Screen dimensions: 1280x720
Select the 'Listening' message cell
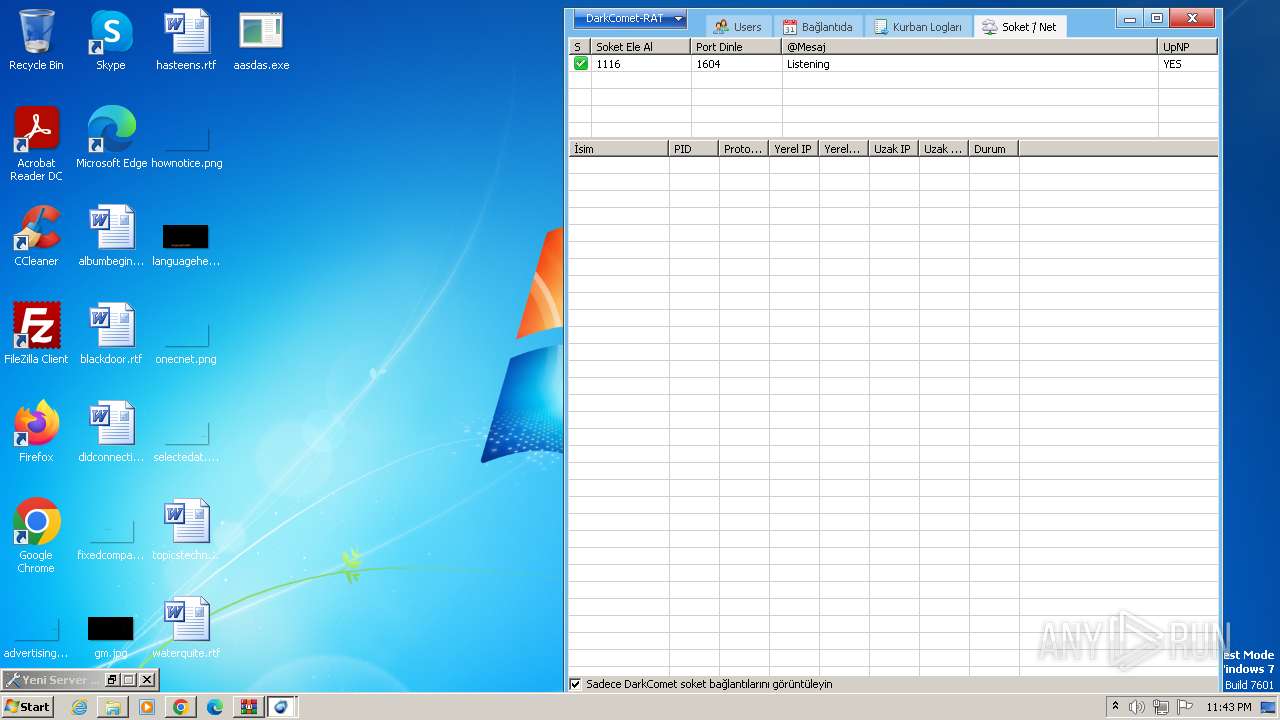point(970,64)
